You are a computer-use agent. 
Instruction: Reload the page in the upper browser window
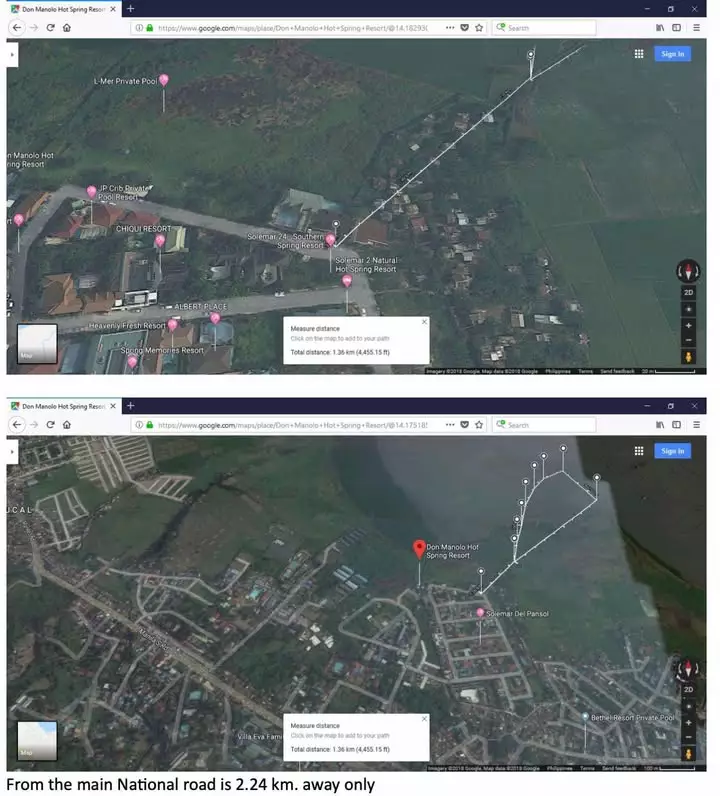point(50,27)
